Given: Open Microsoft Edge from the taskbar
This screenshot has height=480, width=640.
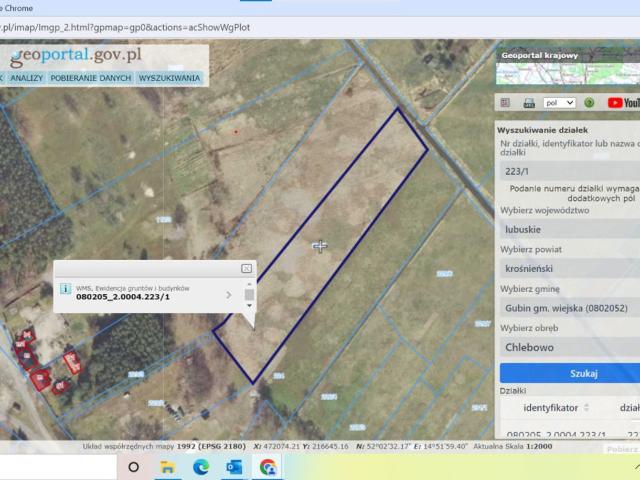Looking at the screenshot, I should tap(200, 466).
